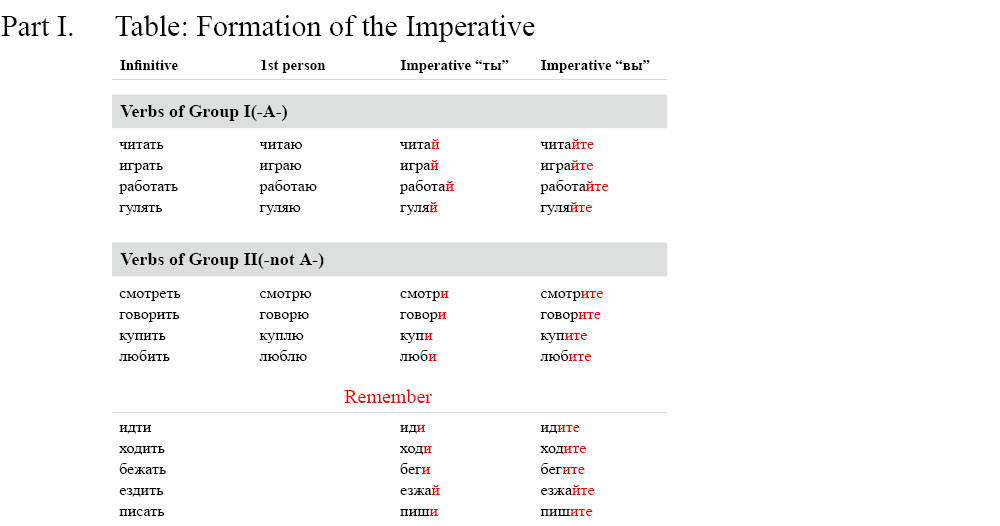The height and width of the screenshot is (526, 1000).
Task: Click the imperative 'купи' cell
Action: pos(416,336)
